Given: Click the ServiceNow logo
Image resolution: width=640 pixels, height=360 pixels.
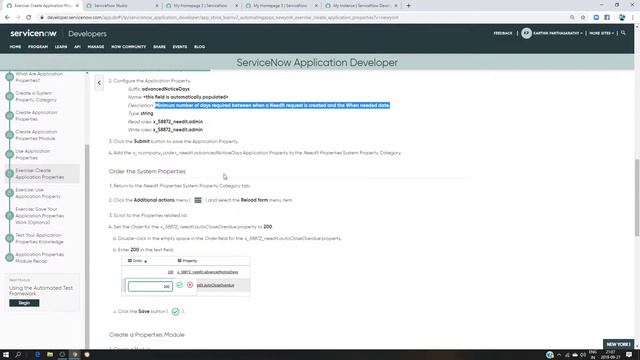Looking at the screenshot, I should tap(33, 33).
